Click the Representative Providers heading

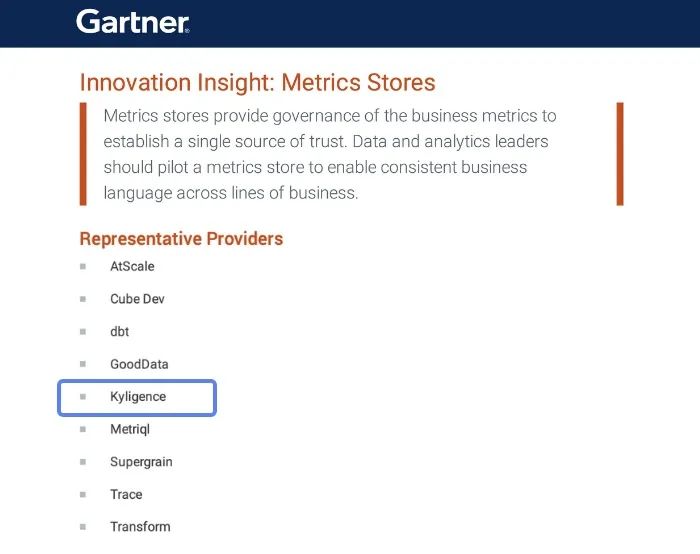(181, 239)
